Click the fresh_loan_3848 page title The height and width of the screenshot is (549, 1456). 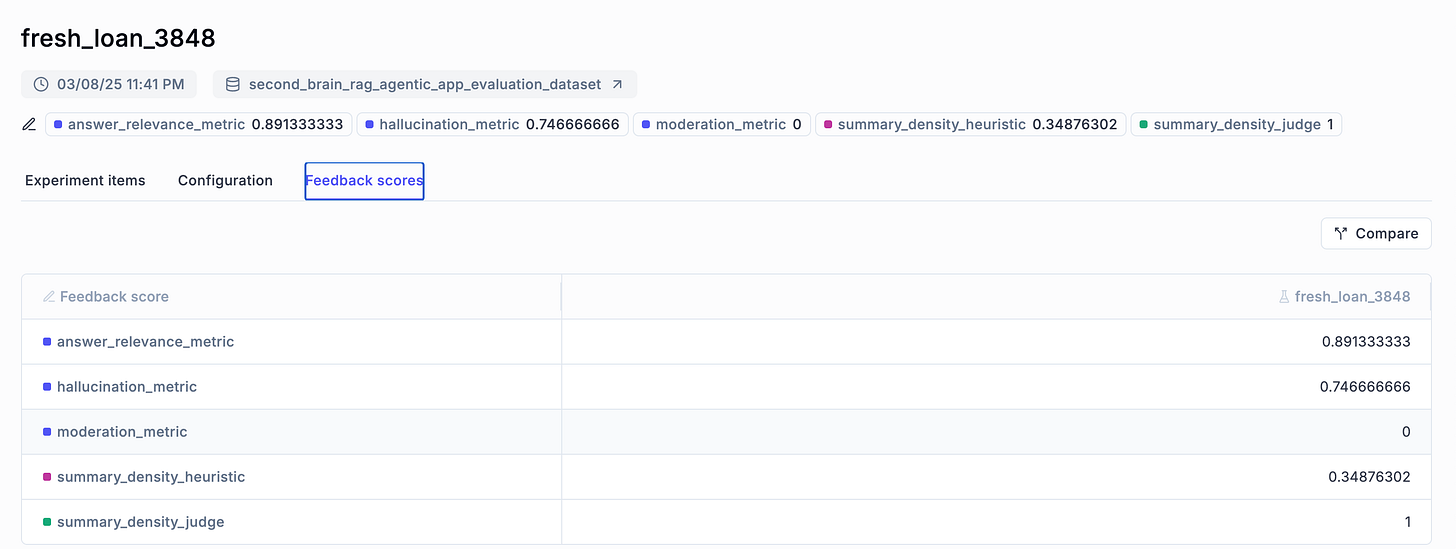coord(118,38)
